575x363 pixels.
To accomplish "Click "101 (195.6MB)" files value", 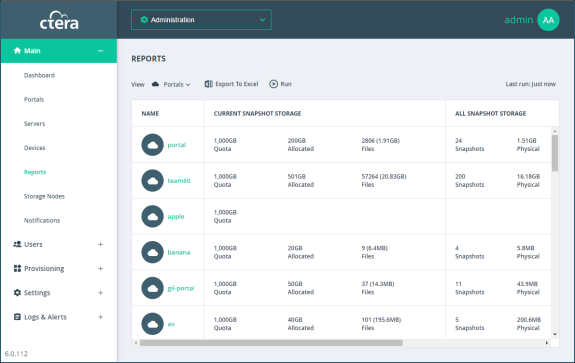I will pos(381,320).
